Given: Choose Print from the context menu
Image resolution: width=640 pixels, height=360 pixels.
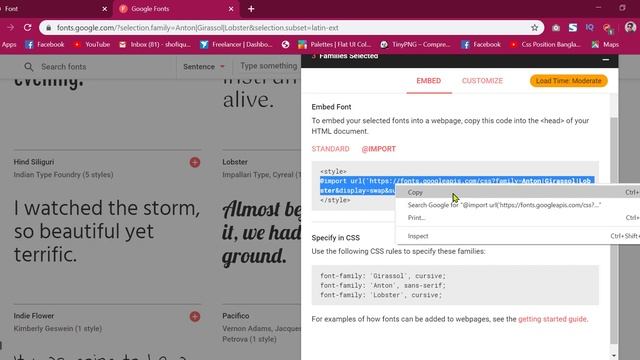Looking at the screenshot, I should click(518, 218).
